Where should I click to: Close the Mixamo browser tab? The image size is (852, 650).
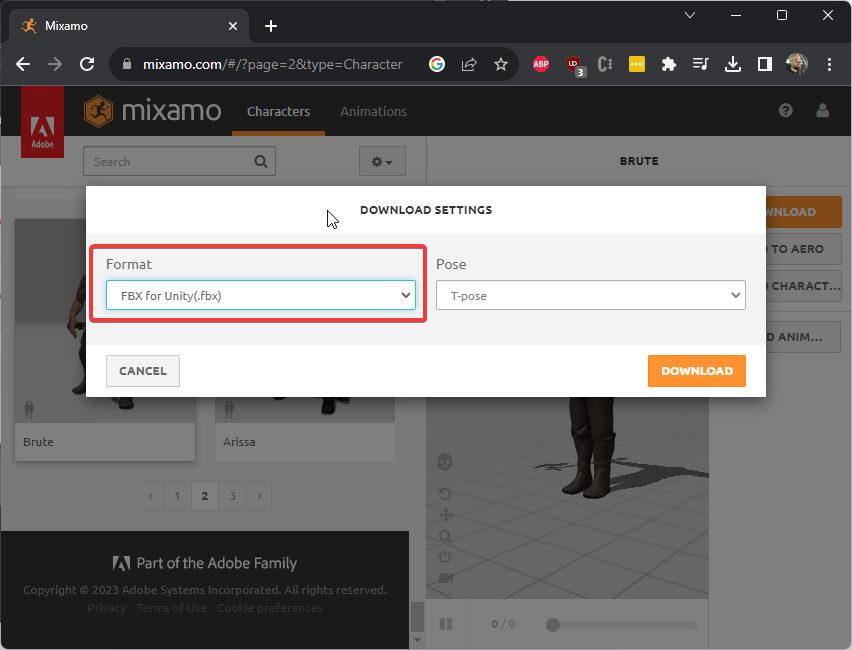pos(233,26)
